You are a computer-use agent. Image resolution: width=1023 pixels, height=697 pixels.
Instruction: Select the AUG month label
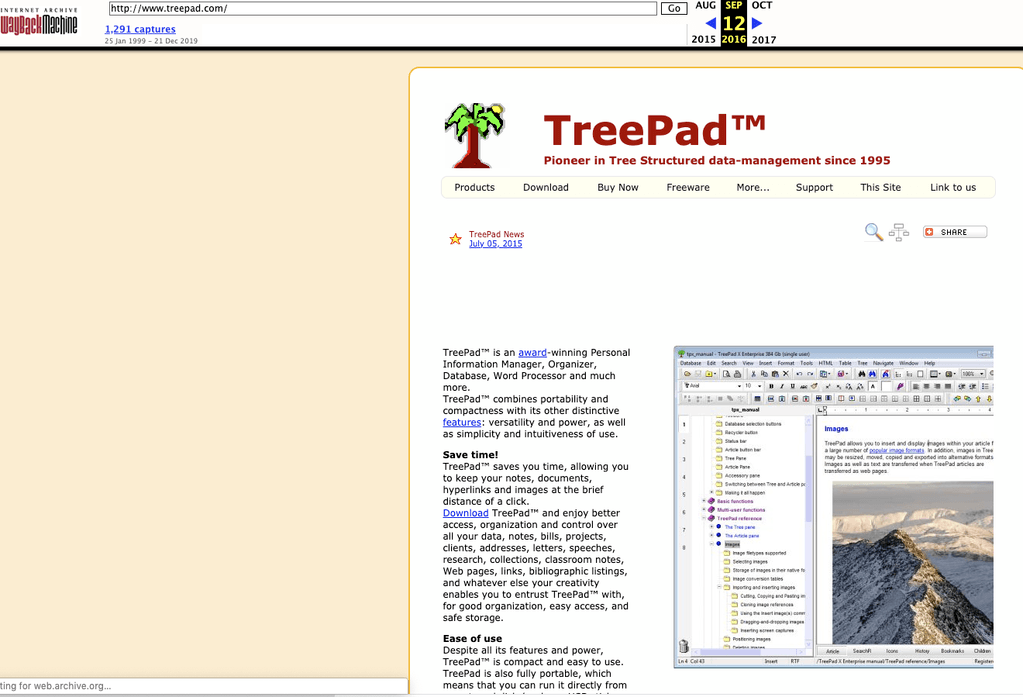point(705,5)
